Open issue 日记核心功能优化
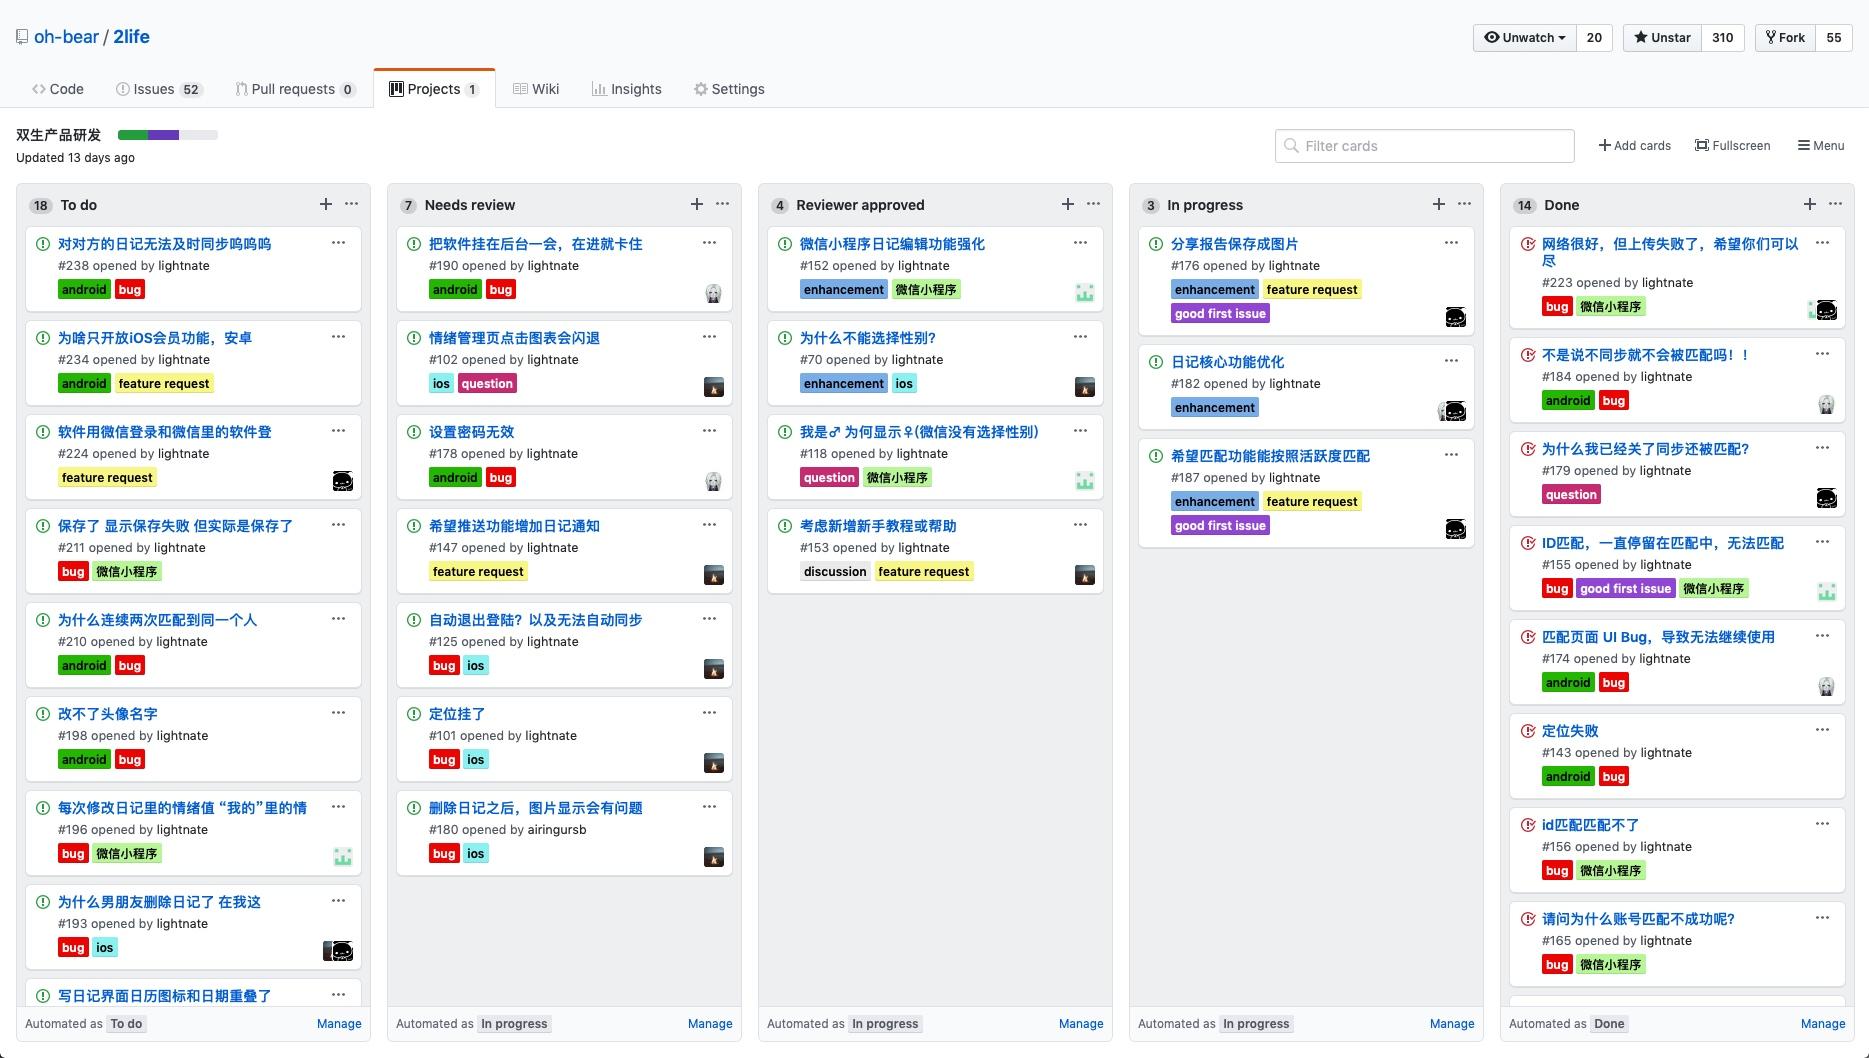Screen dimensions: 1869x1058 tap(1227, 362)
